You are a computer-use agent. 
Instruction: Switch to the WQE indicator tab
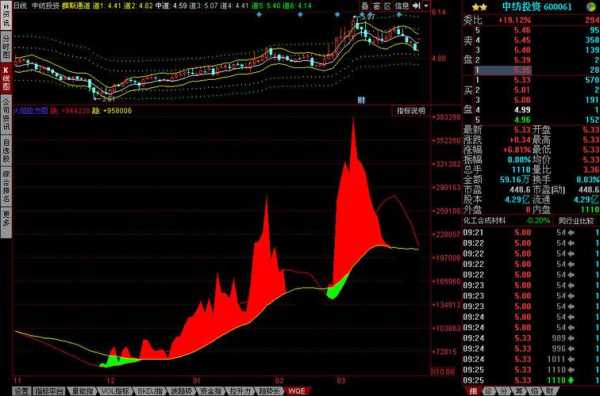297,391
